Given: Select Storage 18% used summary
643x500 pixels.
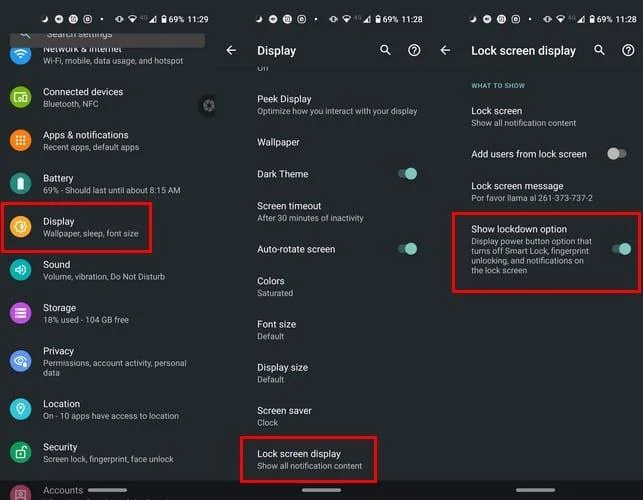Looking at the screenshot, I should pos(86,320).
